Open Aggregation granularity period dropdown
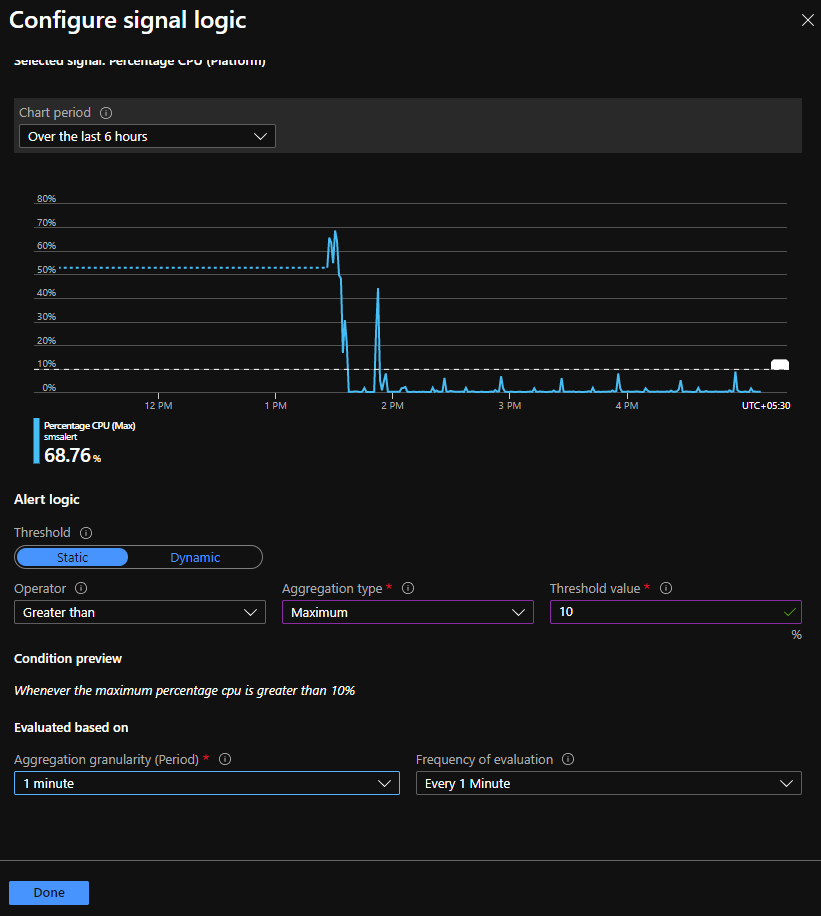This screenshot has height=916, width=821. pyautogui.click(x=207, y=783)
